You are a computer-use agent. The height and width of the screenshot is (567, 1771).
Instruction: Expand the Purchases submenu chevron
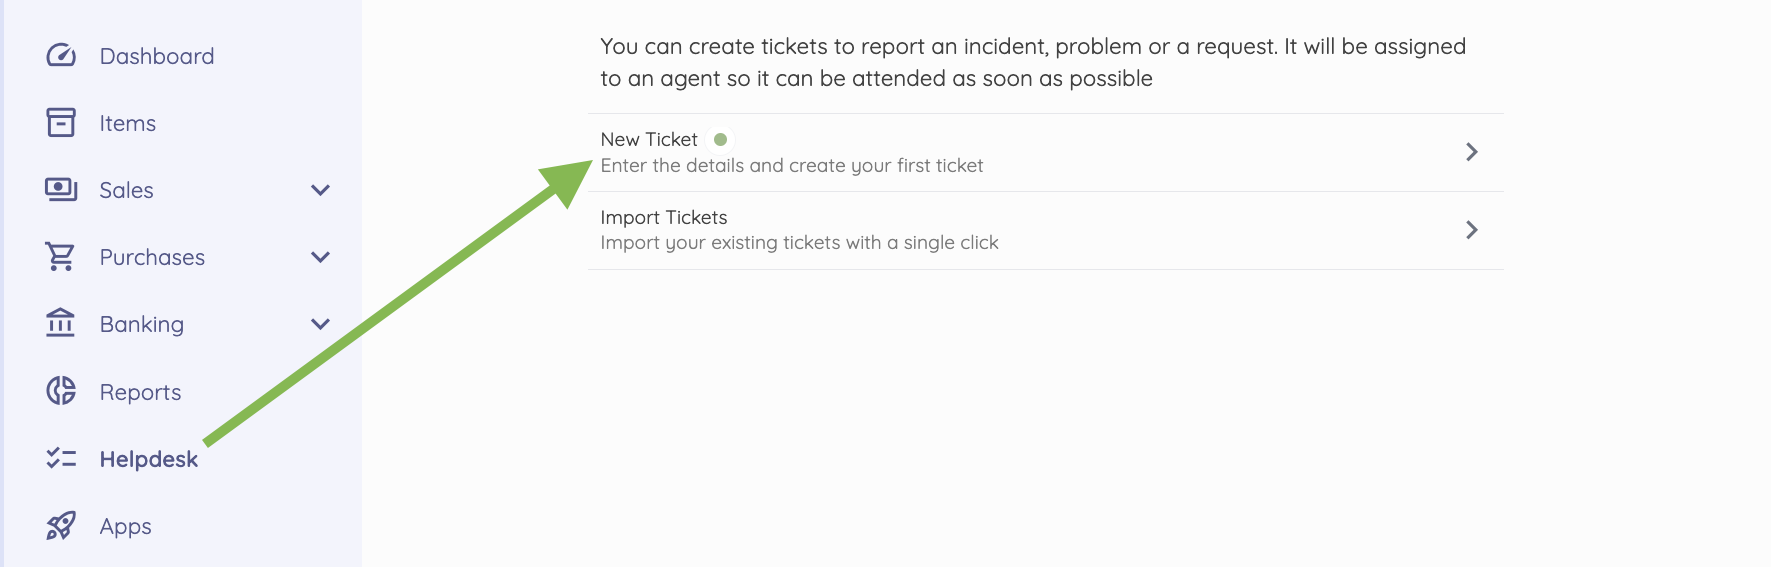point(320,257)
